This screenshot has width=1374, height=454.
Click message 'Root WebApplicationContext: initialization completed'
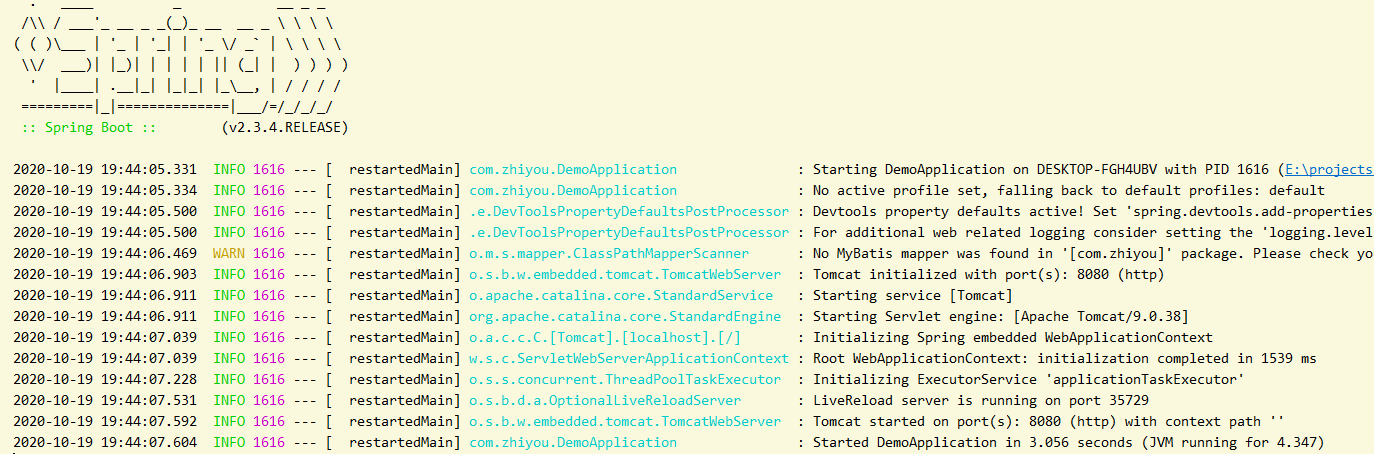[x=1065, y=359]
